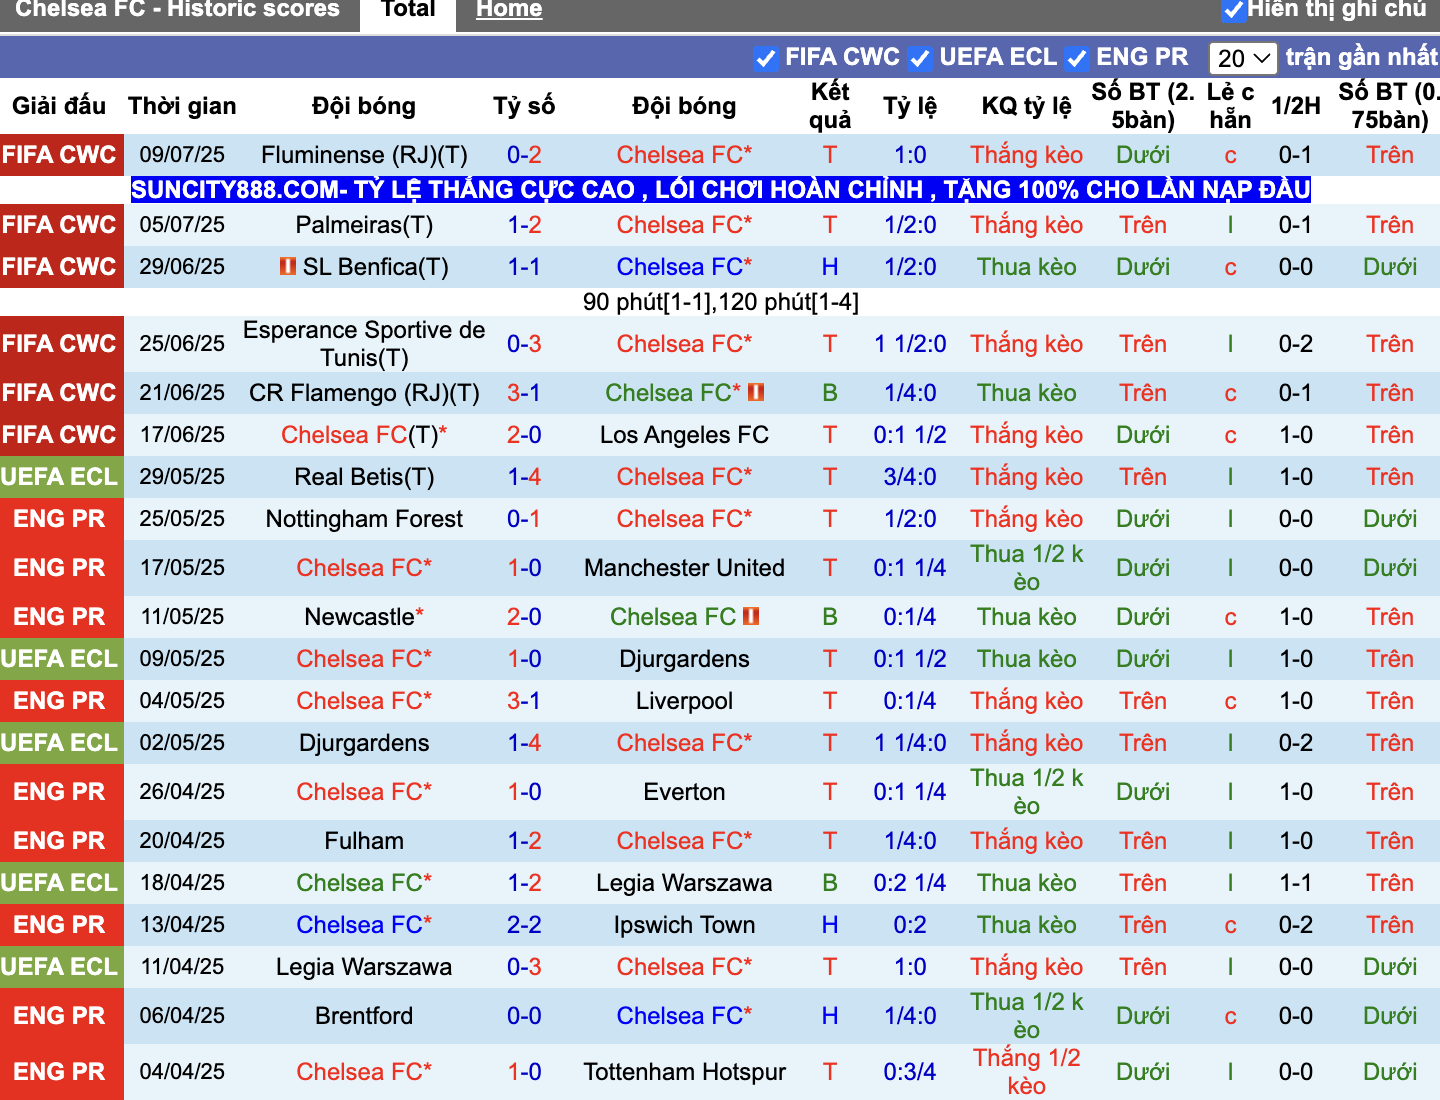Open the 20 recent matches dropdown
The image size is (1440, 1100).
point(1243,58)
